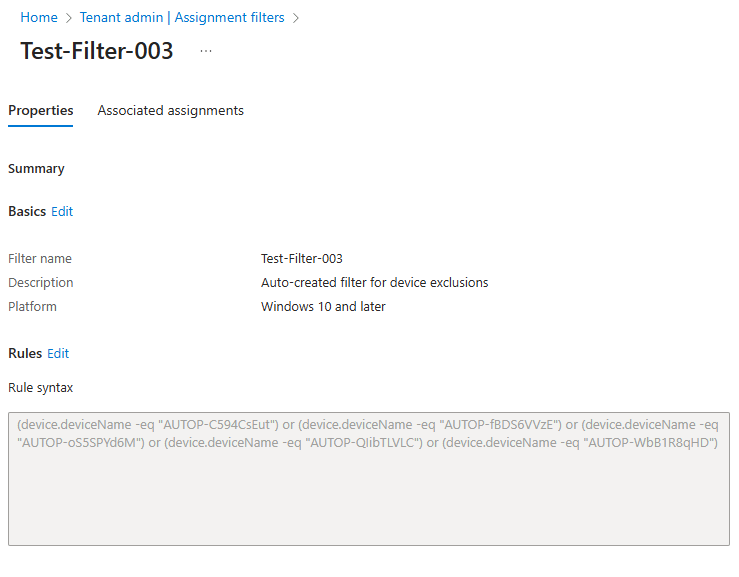Click the Rules section heading
The width and height of the screenshot is (739, 577).
pos(25,354)
